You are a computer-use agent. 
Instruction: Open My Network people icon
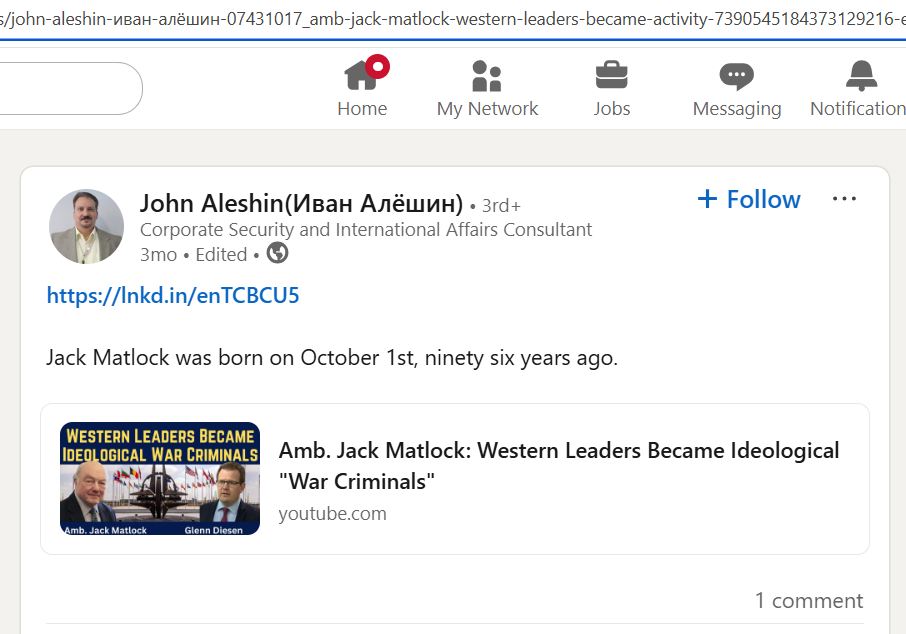[x=487, y=76]
